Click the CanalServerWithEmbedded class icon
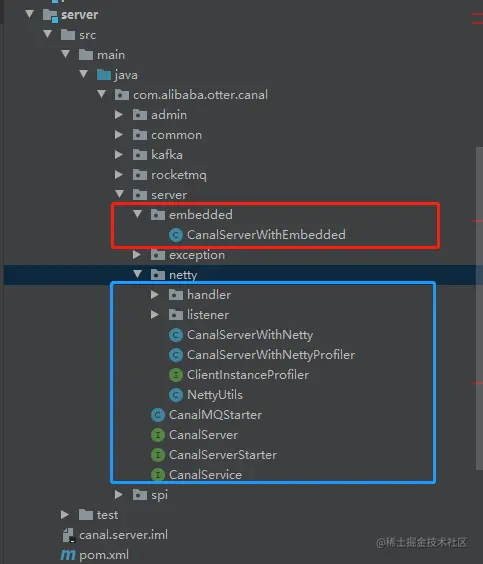Viewport: 483px width, 564px height. (x=176, y=235)
